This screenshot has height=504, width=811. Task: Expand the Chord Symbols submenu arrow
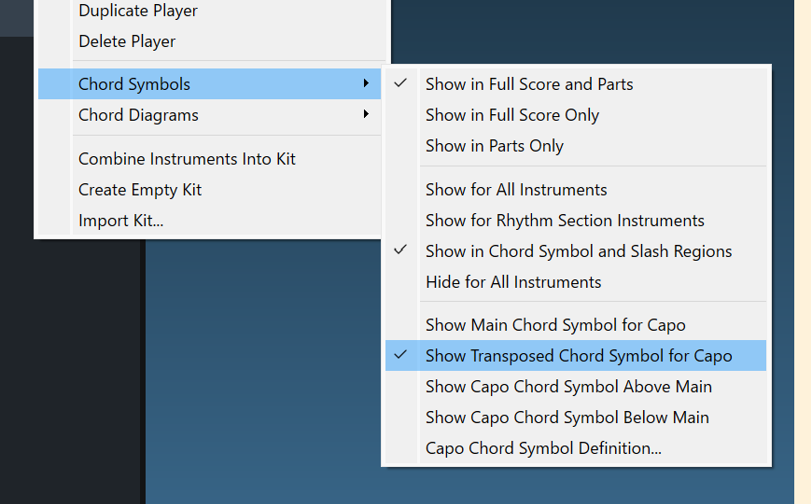point(367,84)
